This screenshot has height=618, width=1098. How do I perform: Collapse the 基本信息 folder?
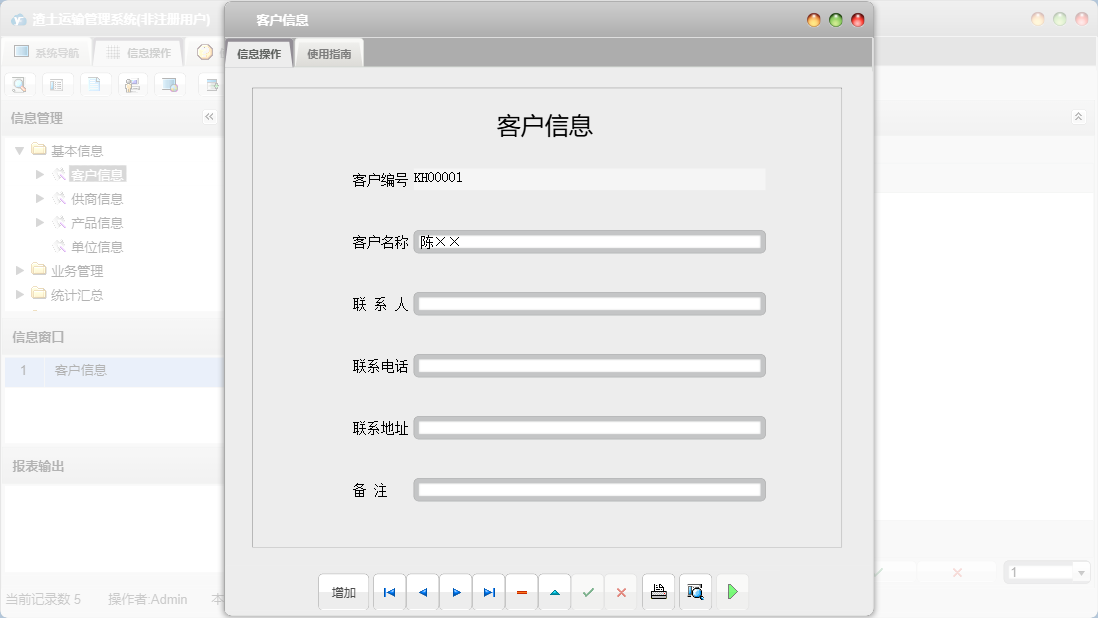[x=20, y=150]
